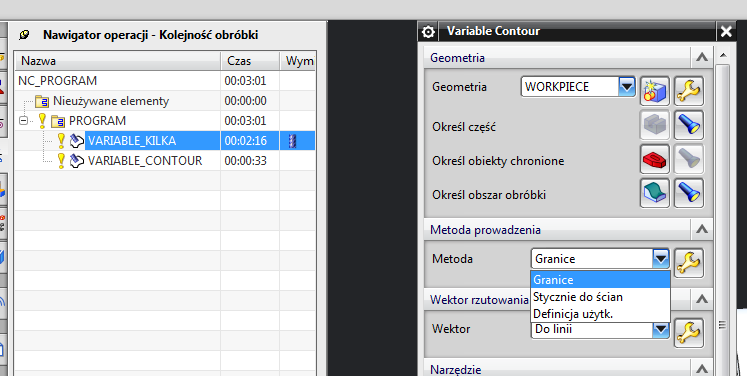The width and height of the screenshot is (749, 376).
Task: Click the Określ obszar obróbki select icon
Action: [x=655, y=193]
